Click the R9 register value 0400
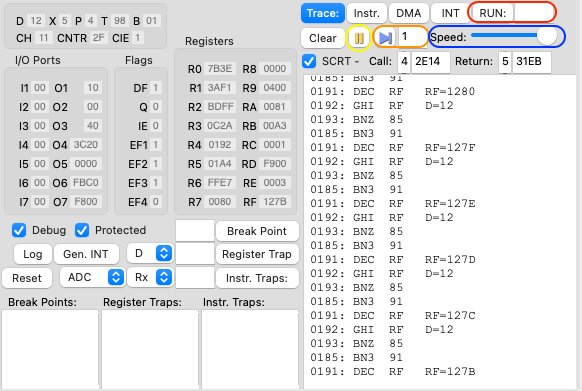This screenshot has width=582, height=391. [x=275, y=88]
